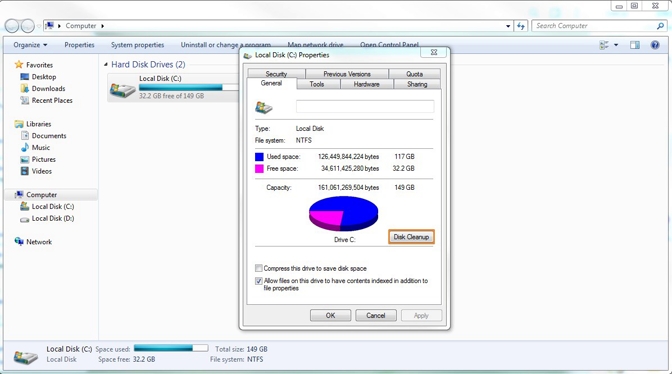This screenshot has height=374, width=672.
Task: Close the Local Disk (C:) Properties dialog
Action: point(434,52)
